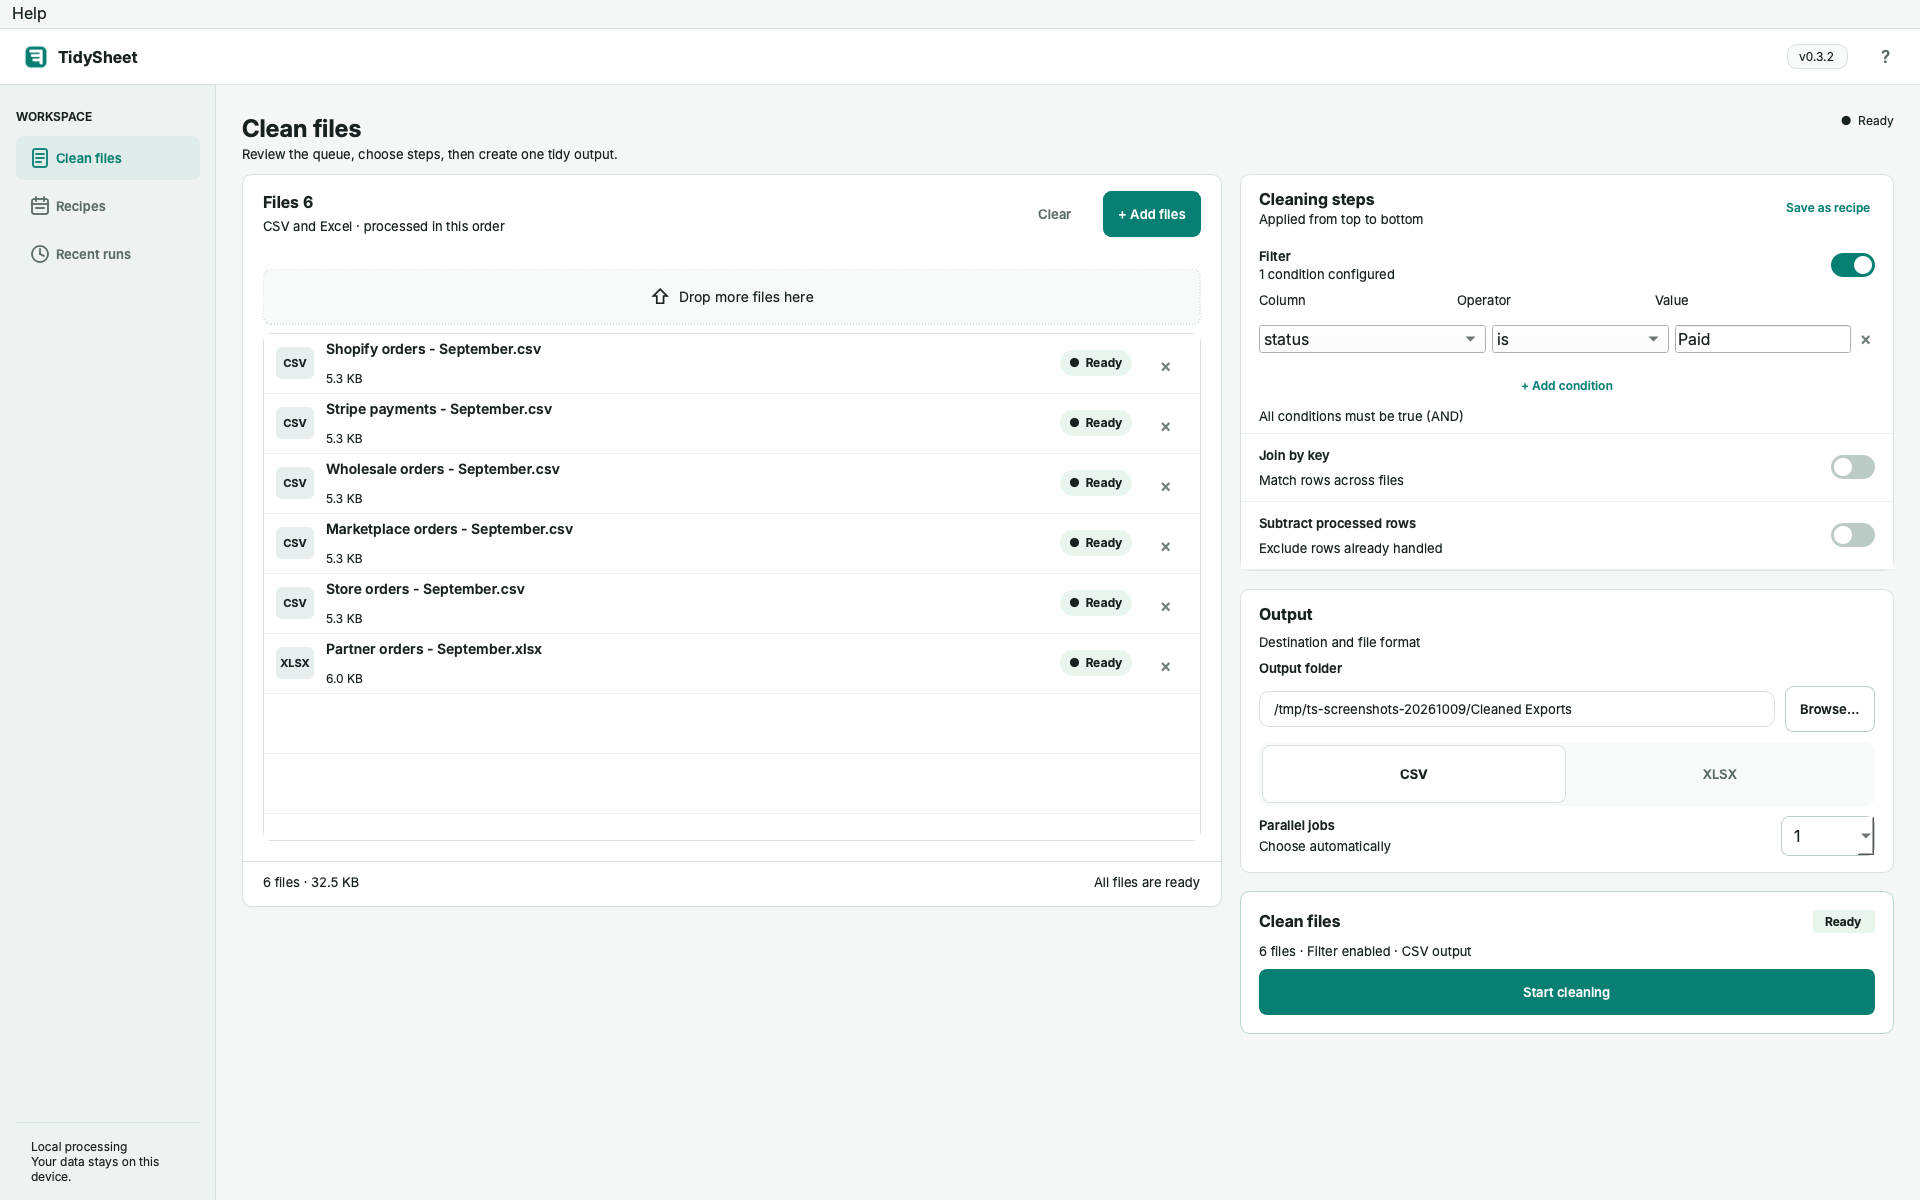The height and width of the screenshot is (1200, 1920).
Task: Remove Partner orders - September.xlsx from queue
Action: pos(1165,667)
